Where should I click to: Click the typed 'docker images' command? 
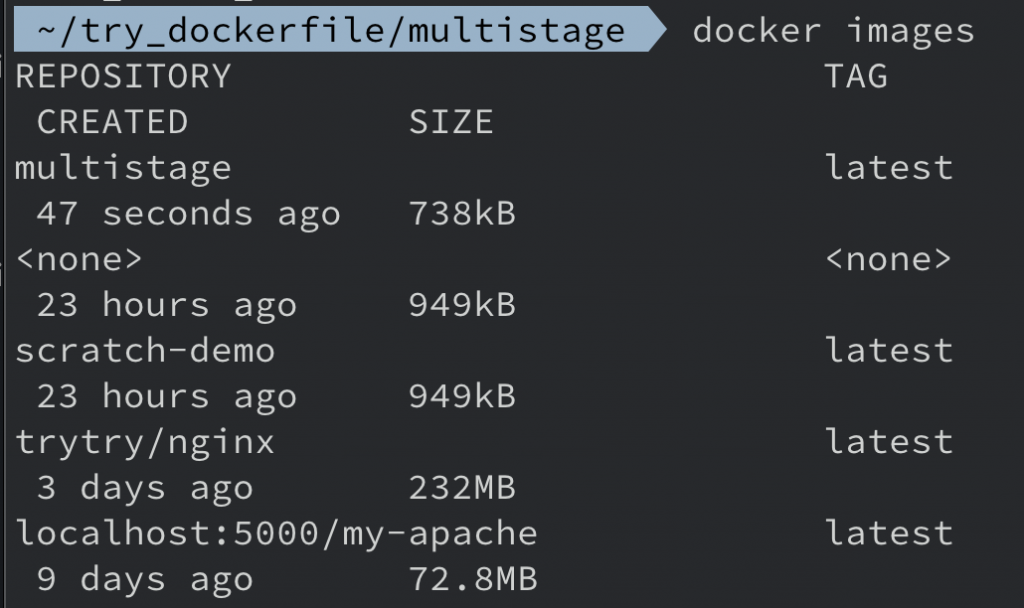[x=832, y=31]
